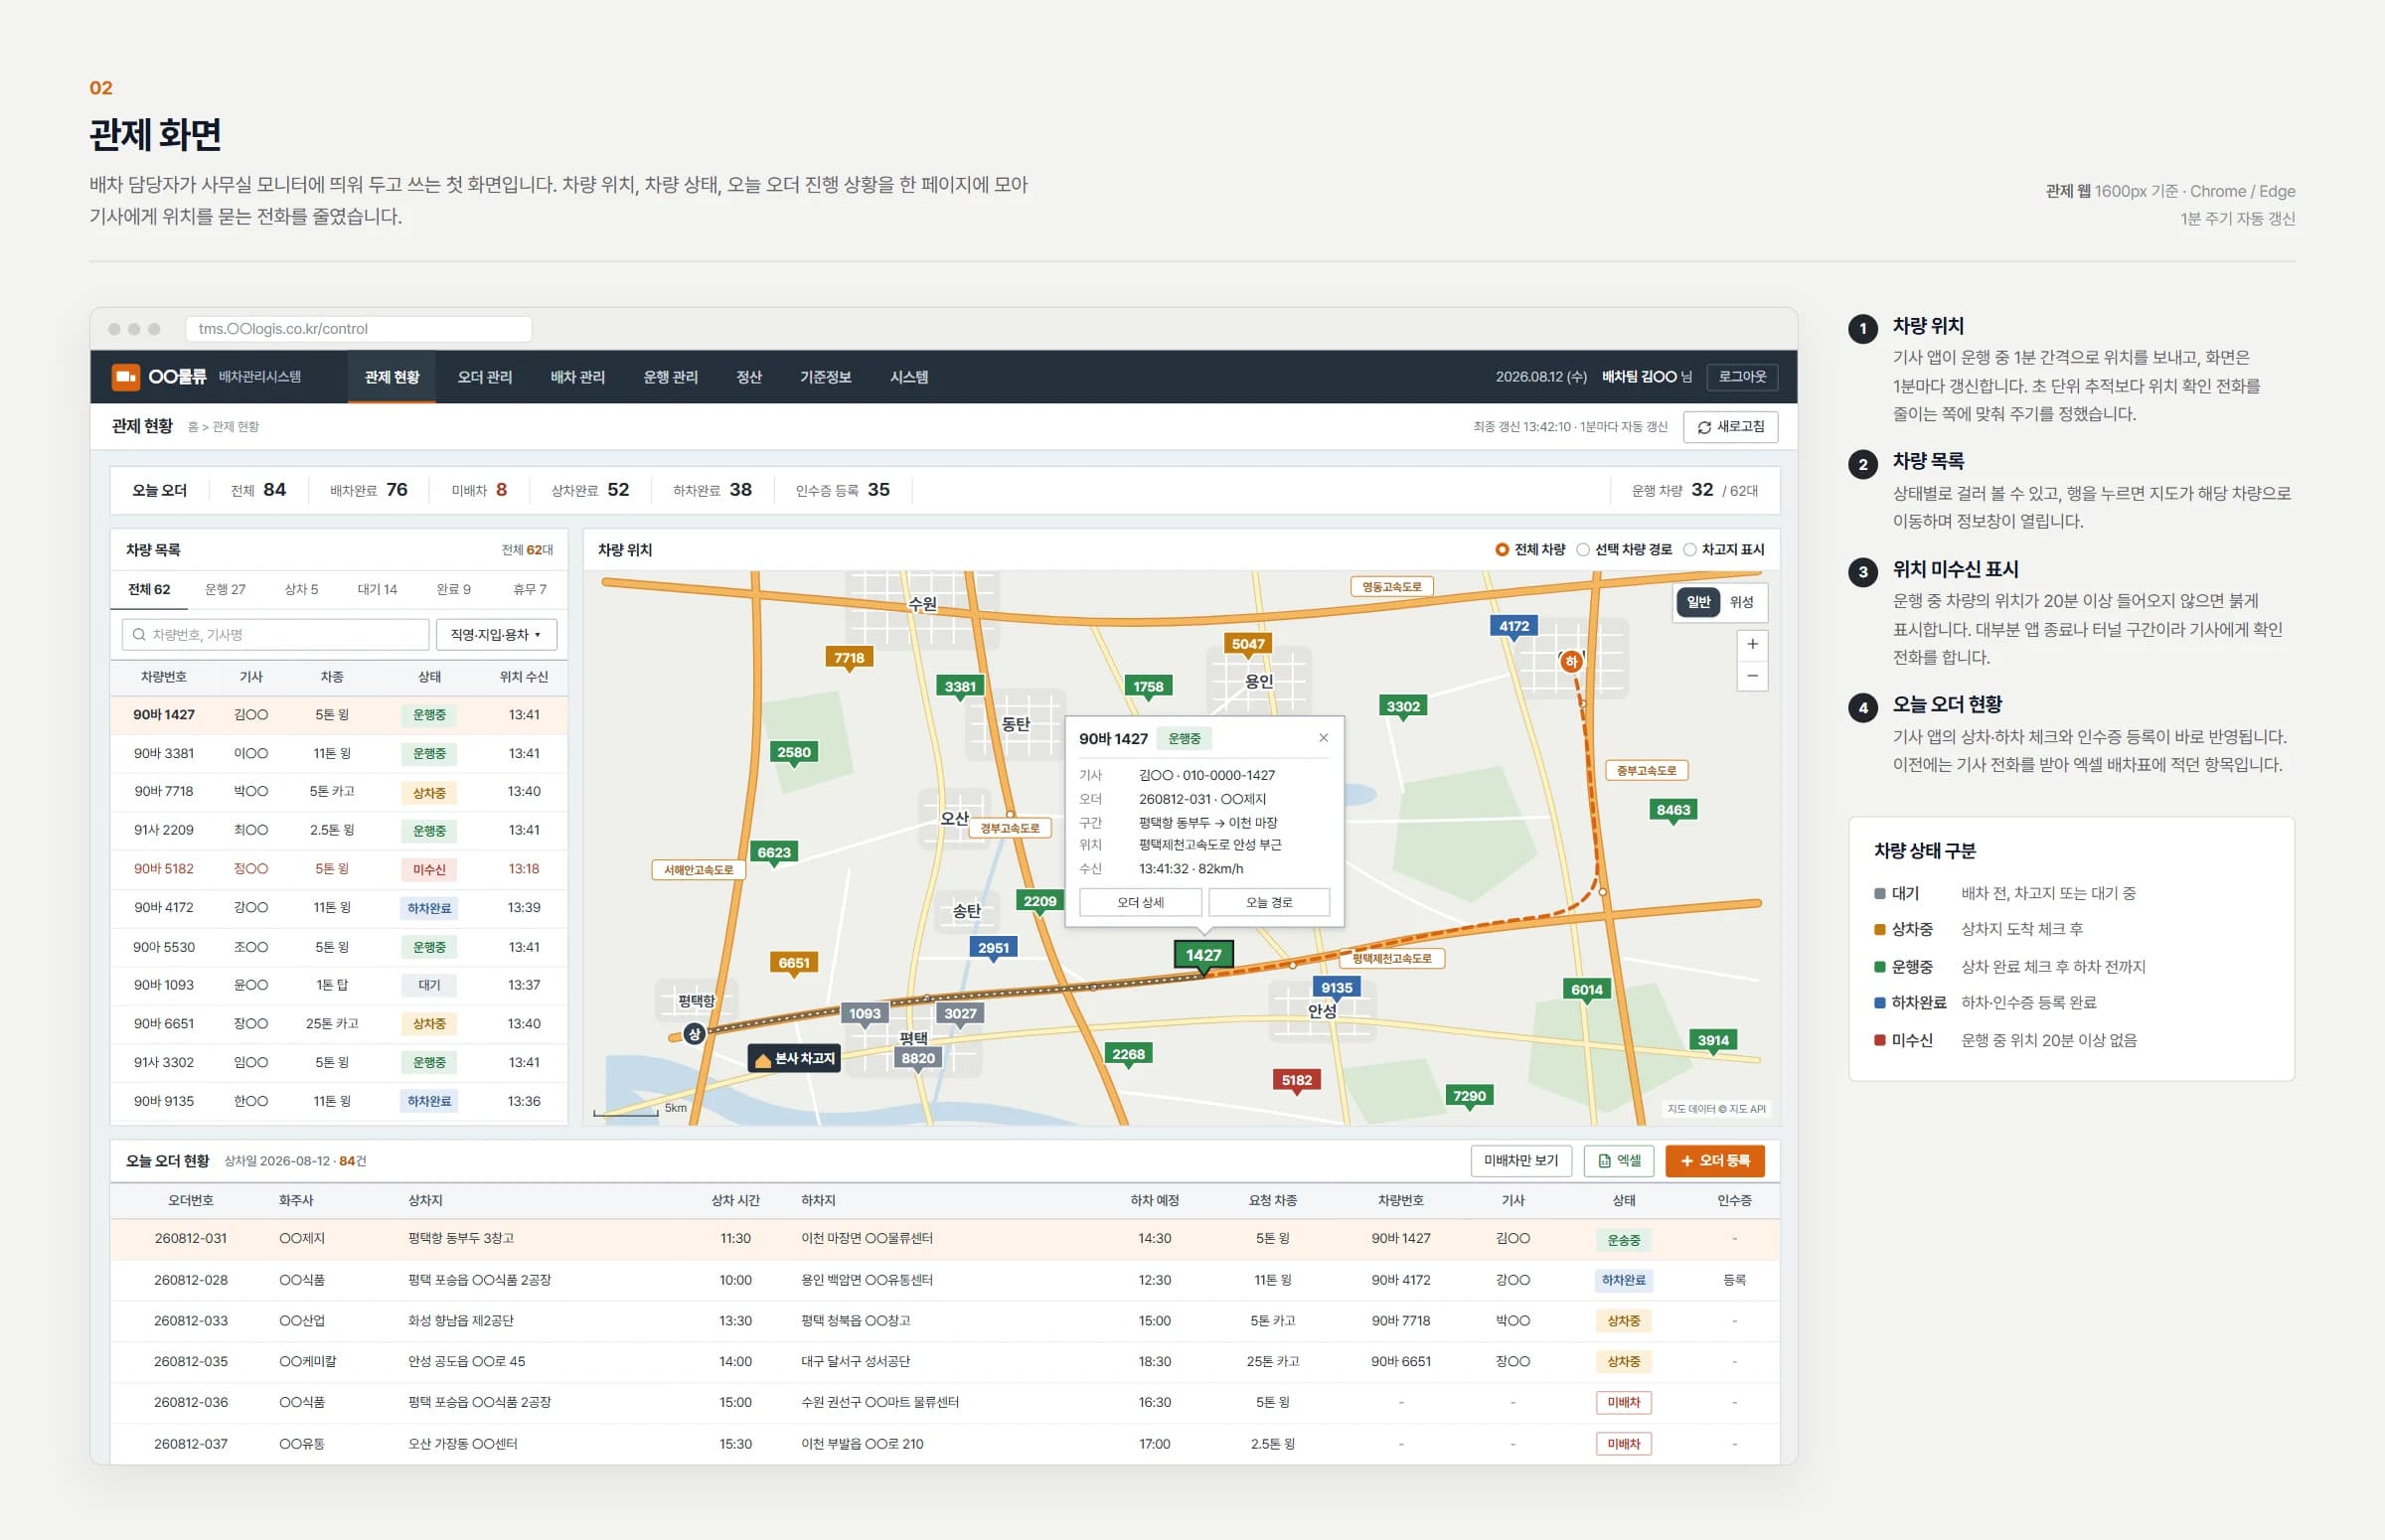Open the 운행 관리 menu

671,377
